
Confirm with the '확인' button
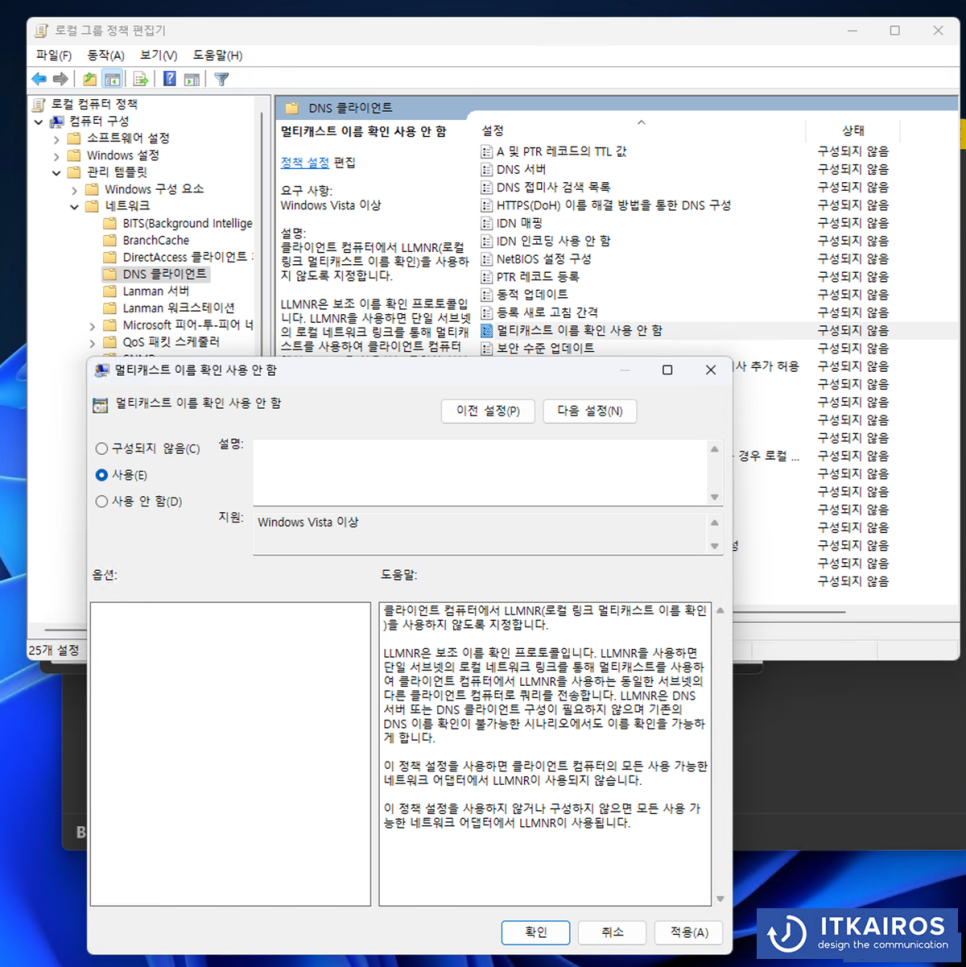[535, 932]
